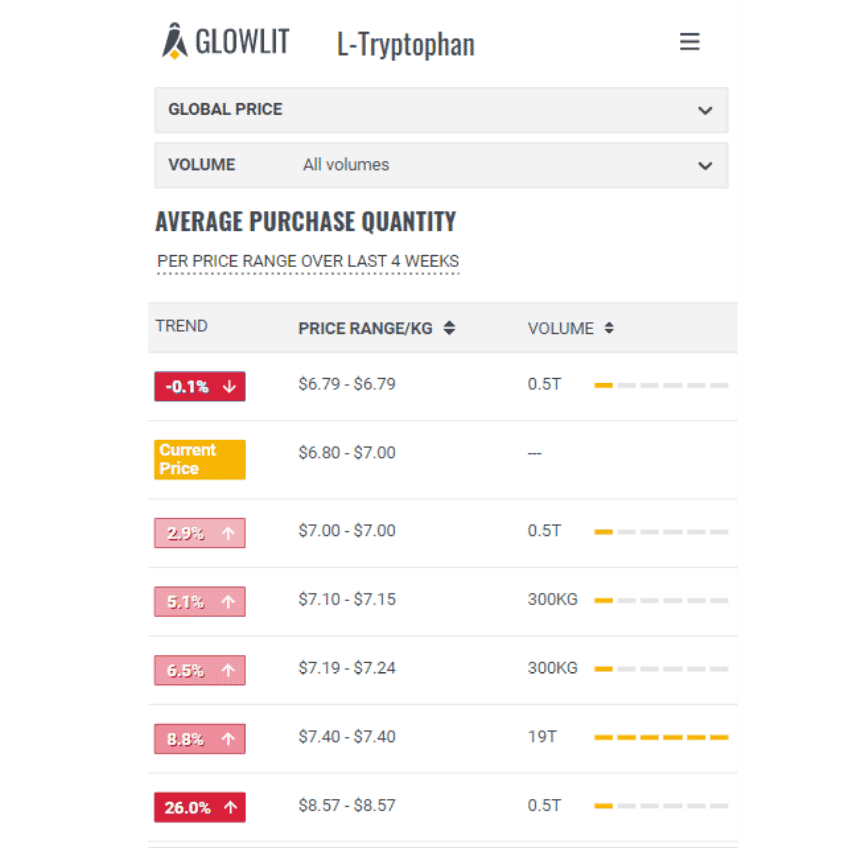Click the Current Price yellow badge
The width and height of the screenshot is (843, 864).
(199, 459)
